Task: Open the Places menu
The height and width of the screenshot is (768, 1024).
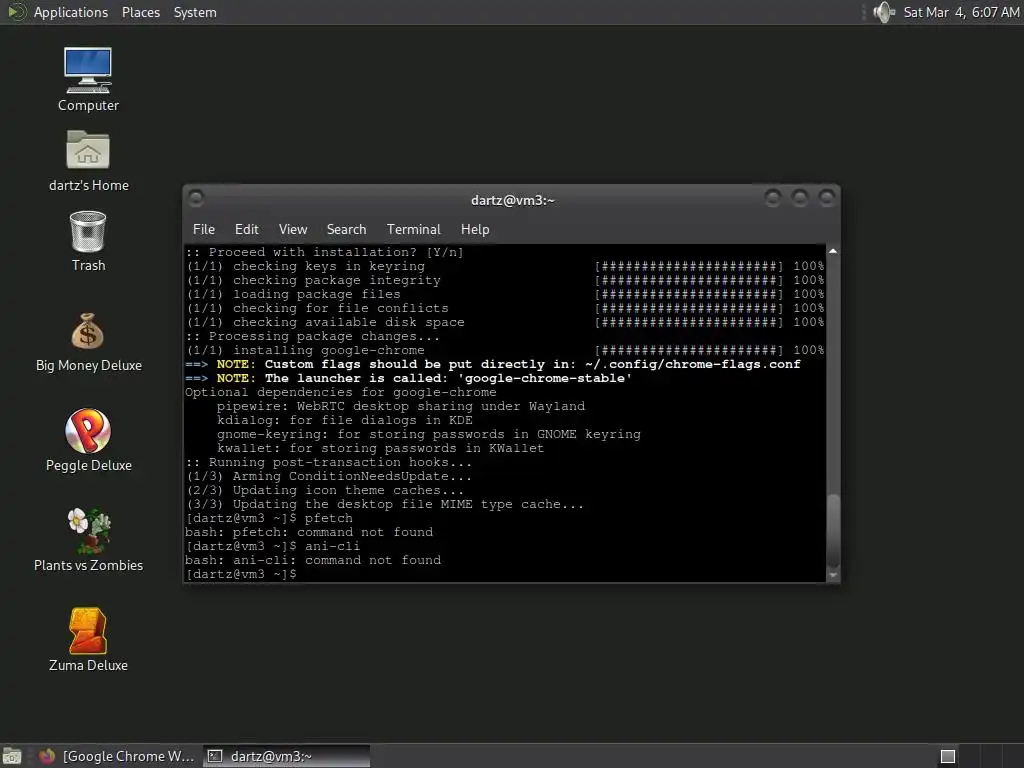Action: tap(140, 12)
